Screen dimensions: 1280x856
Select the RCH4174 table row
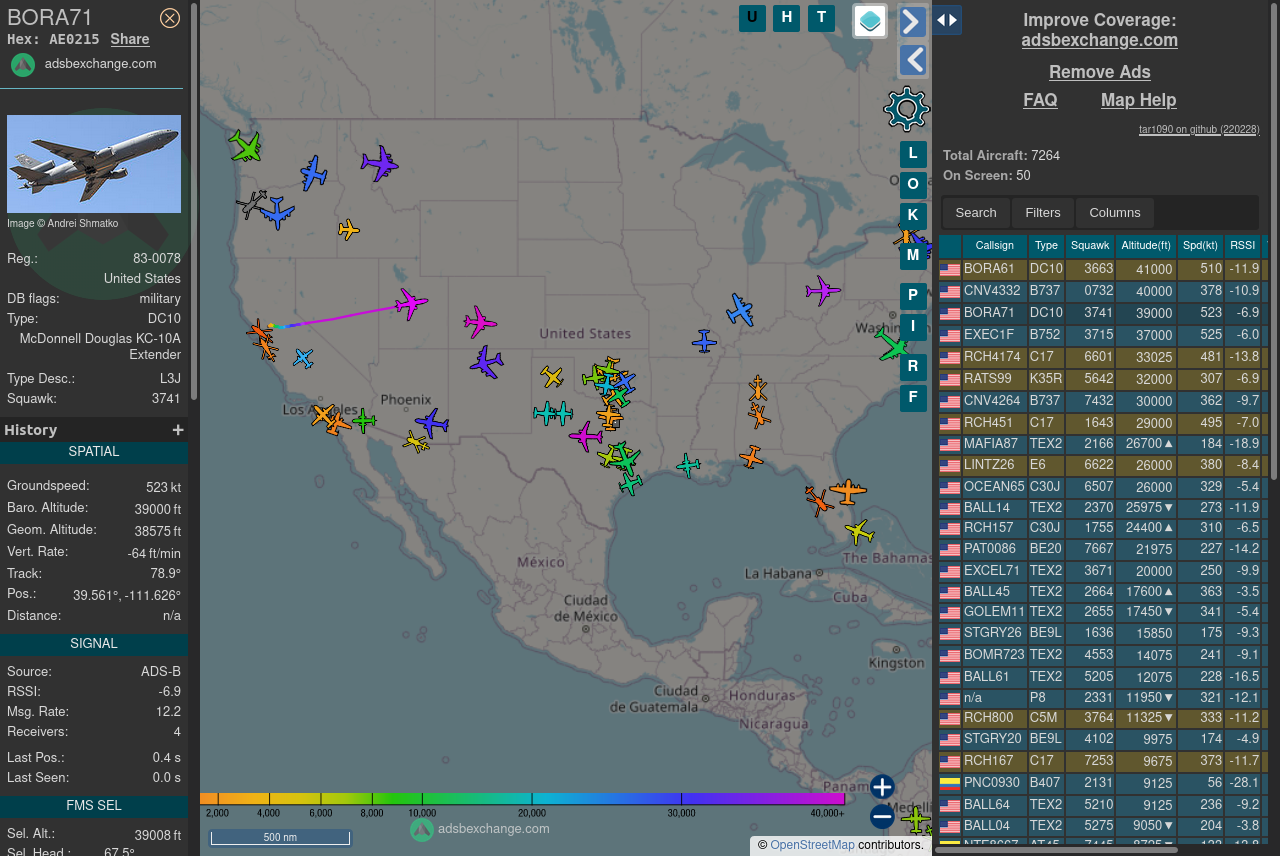[1103, 356]
